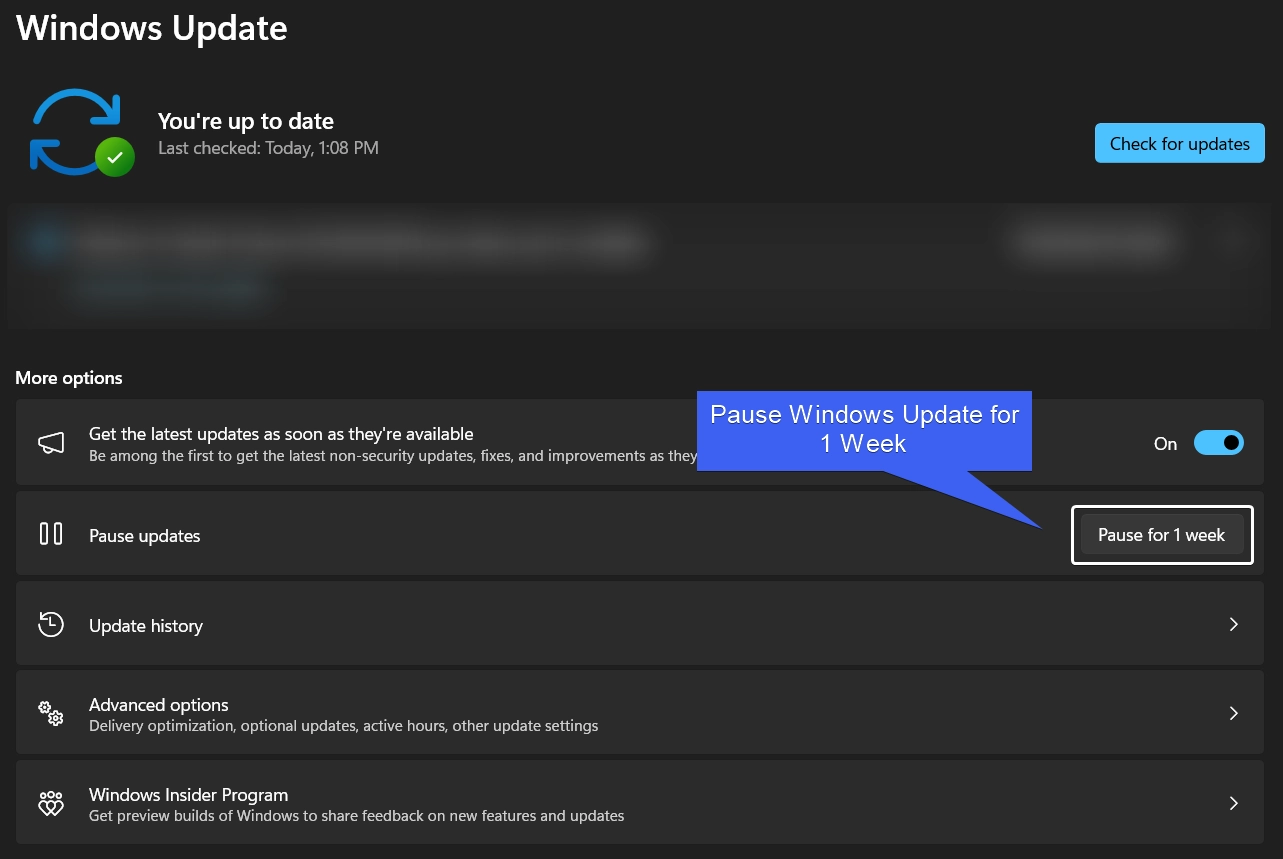
Task: Click 'Get preview builds of Windows' description
Action: click(357, 816)
